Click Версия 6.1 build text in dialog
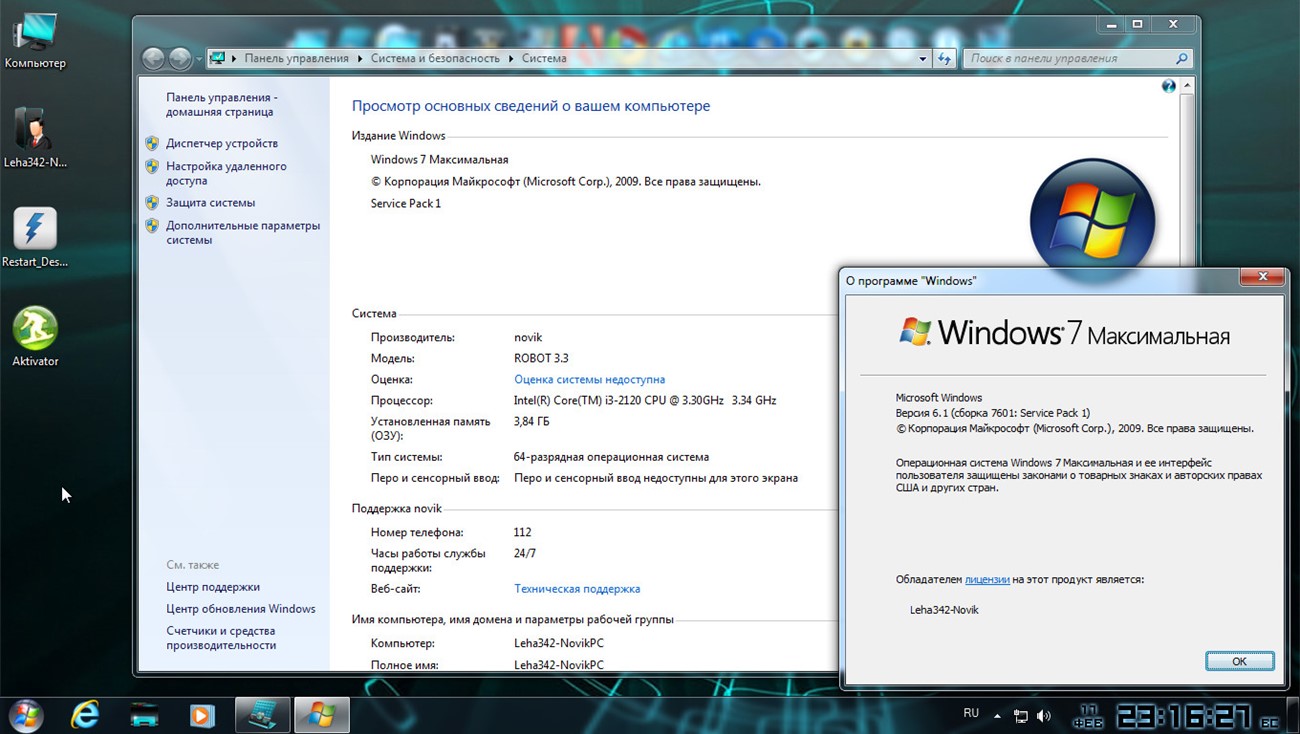Screen dimensions: 1300x734 (993, 413)
